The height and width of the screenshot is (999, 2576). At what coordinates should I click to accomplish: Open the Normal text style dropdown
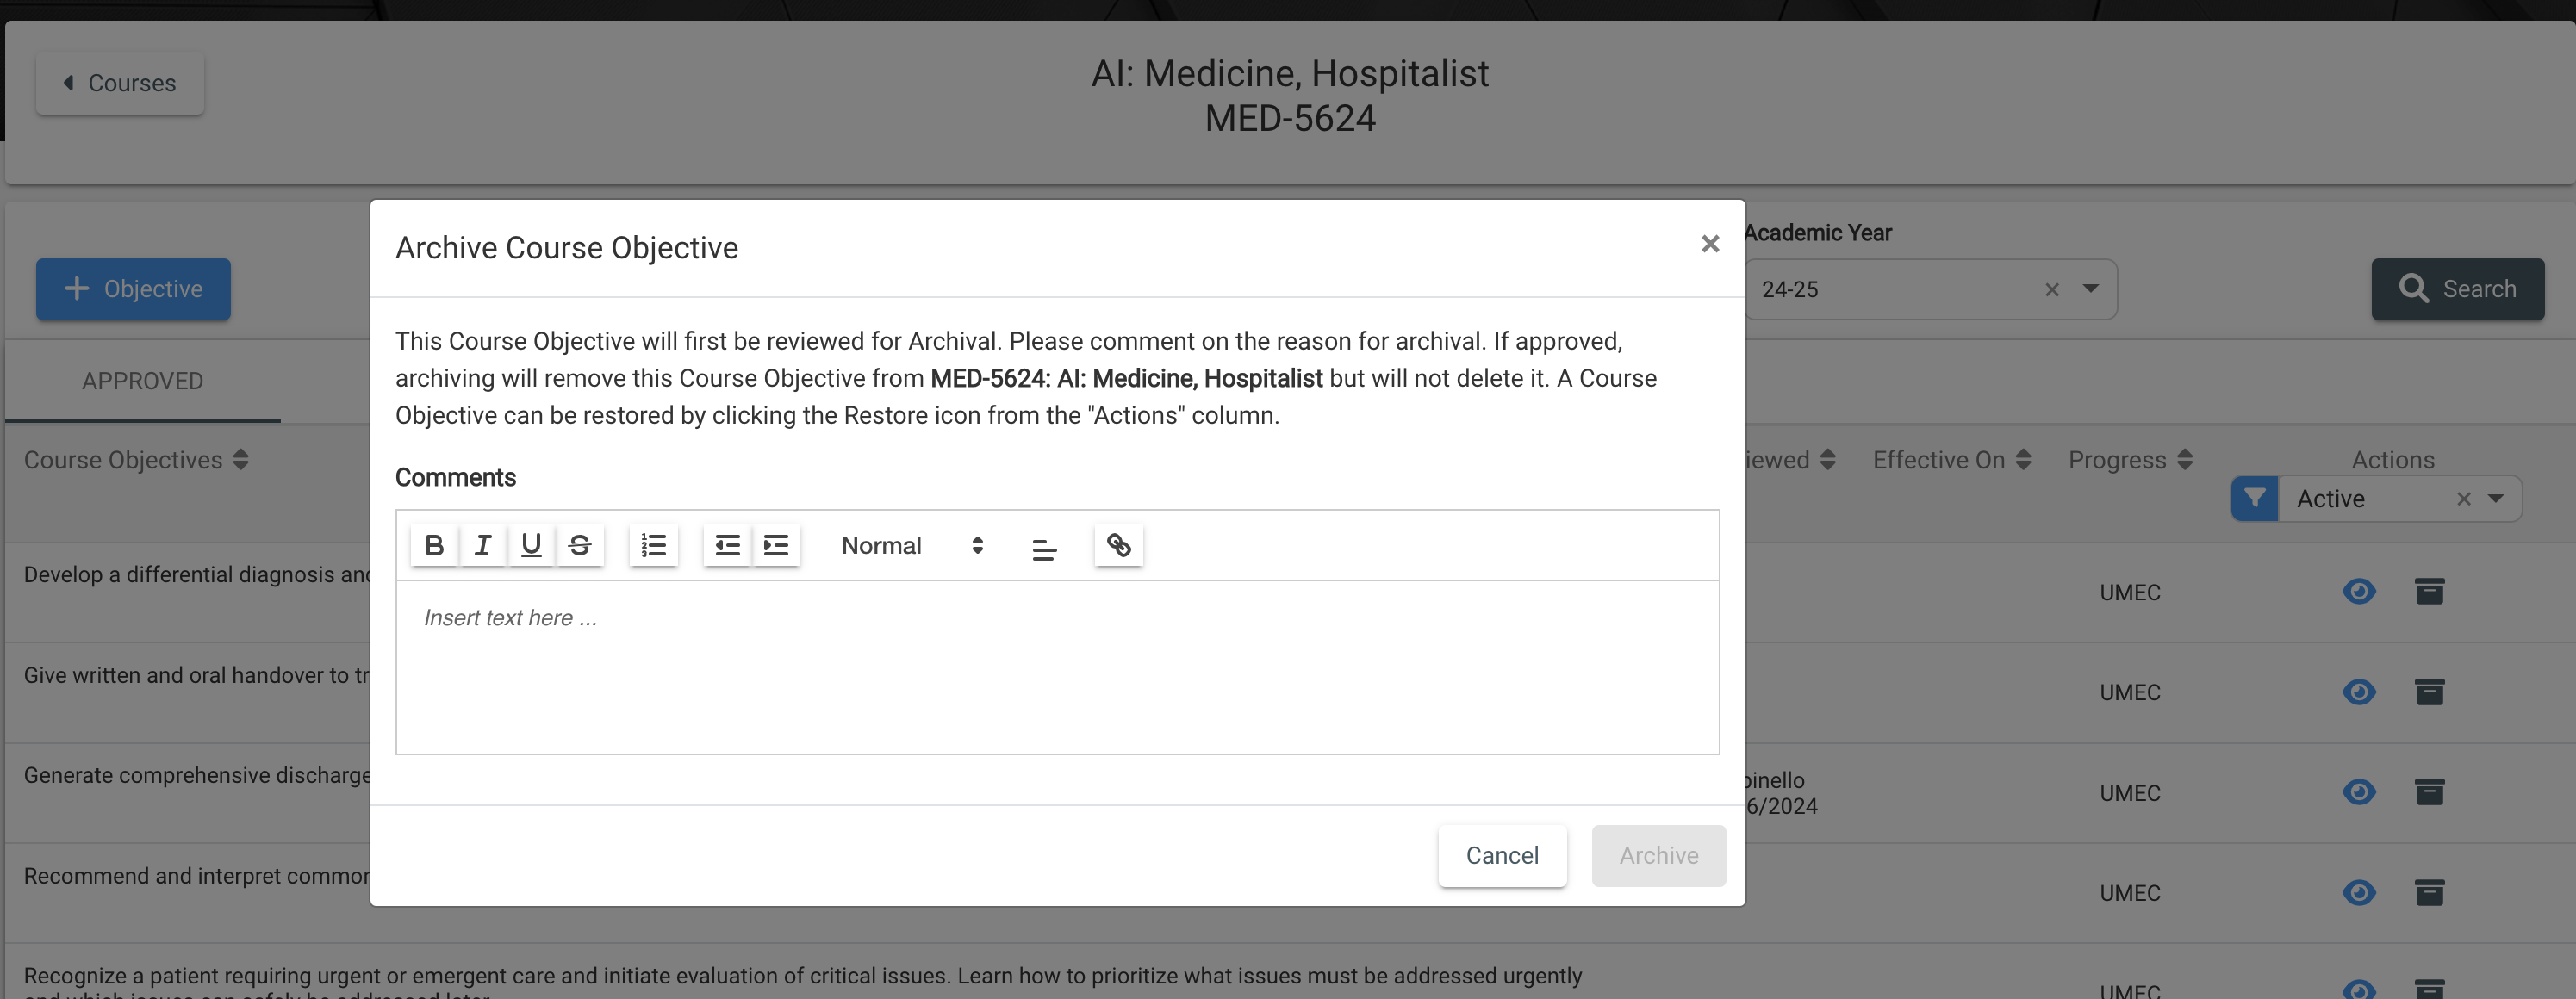click(912, 545)
